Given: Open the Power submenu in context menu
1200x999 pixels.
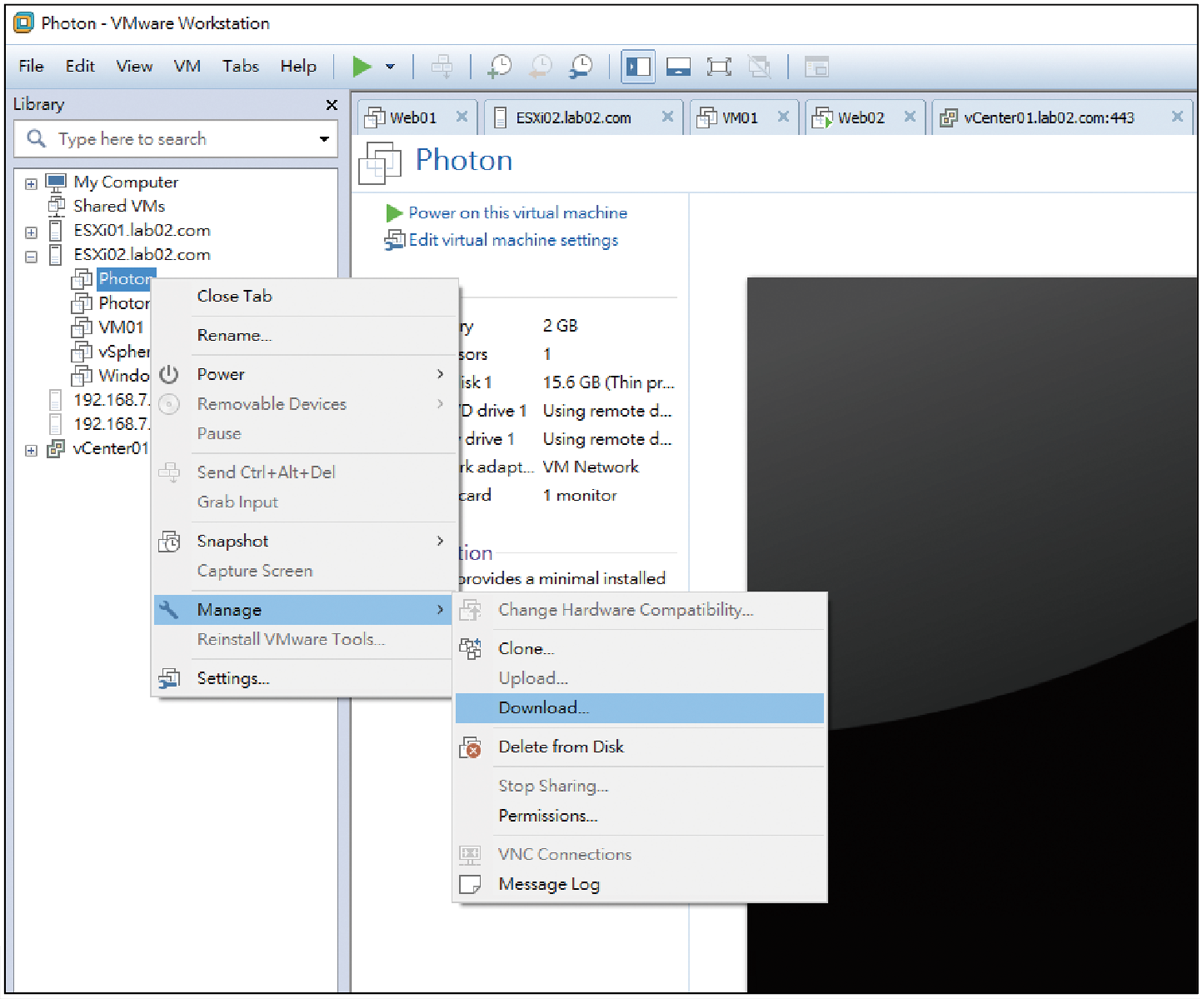Looking at the screenshot, I should [305, 375].
